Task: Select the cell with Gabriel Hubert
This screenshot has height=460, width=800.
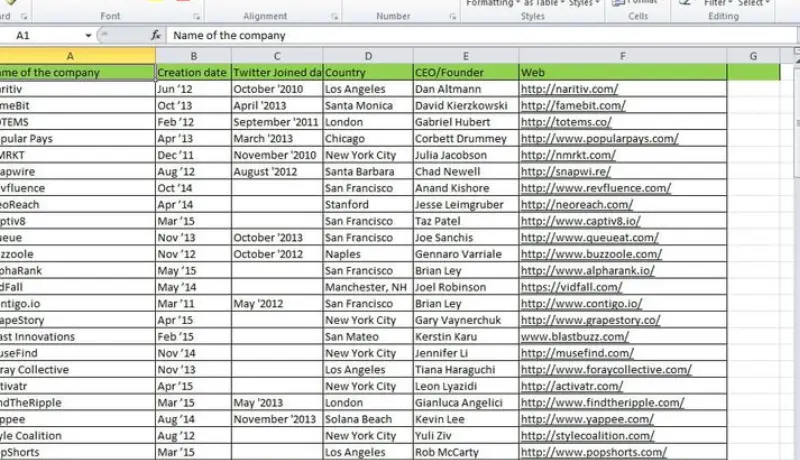Action: [x=466, y=122]
